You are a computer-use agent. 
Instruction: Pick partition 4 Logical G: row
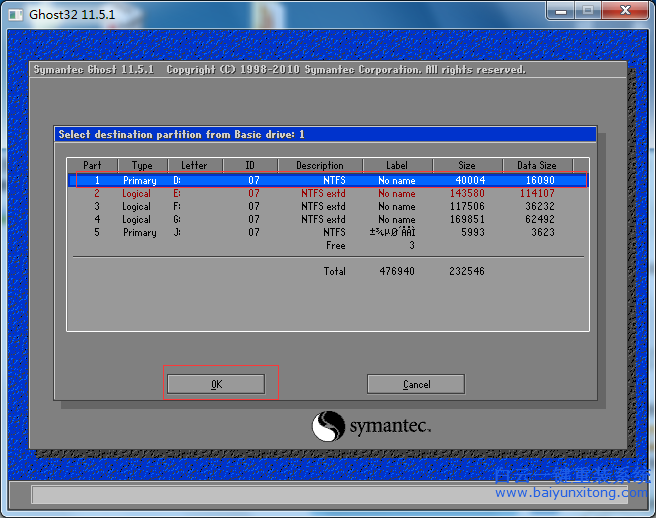coord(328,220)
